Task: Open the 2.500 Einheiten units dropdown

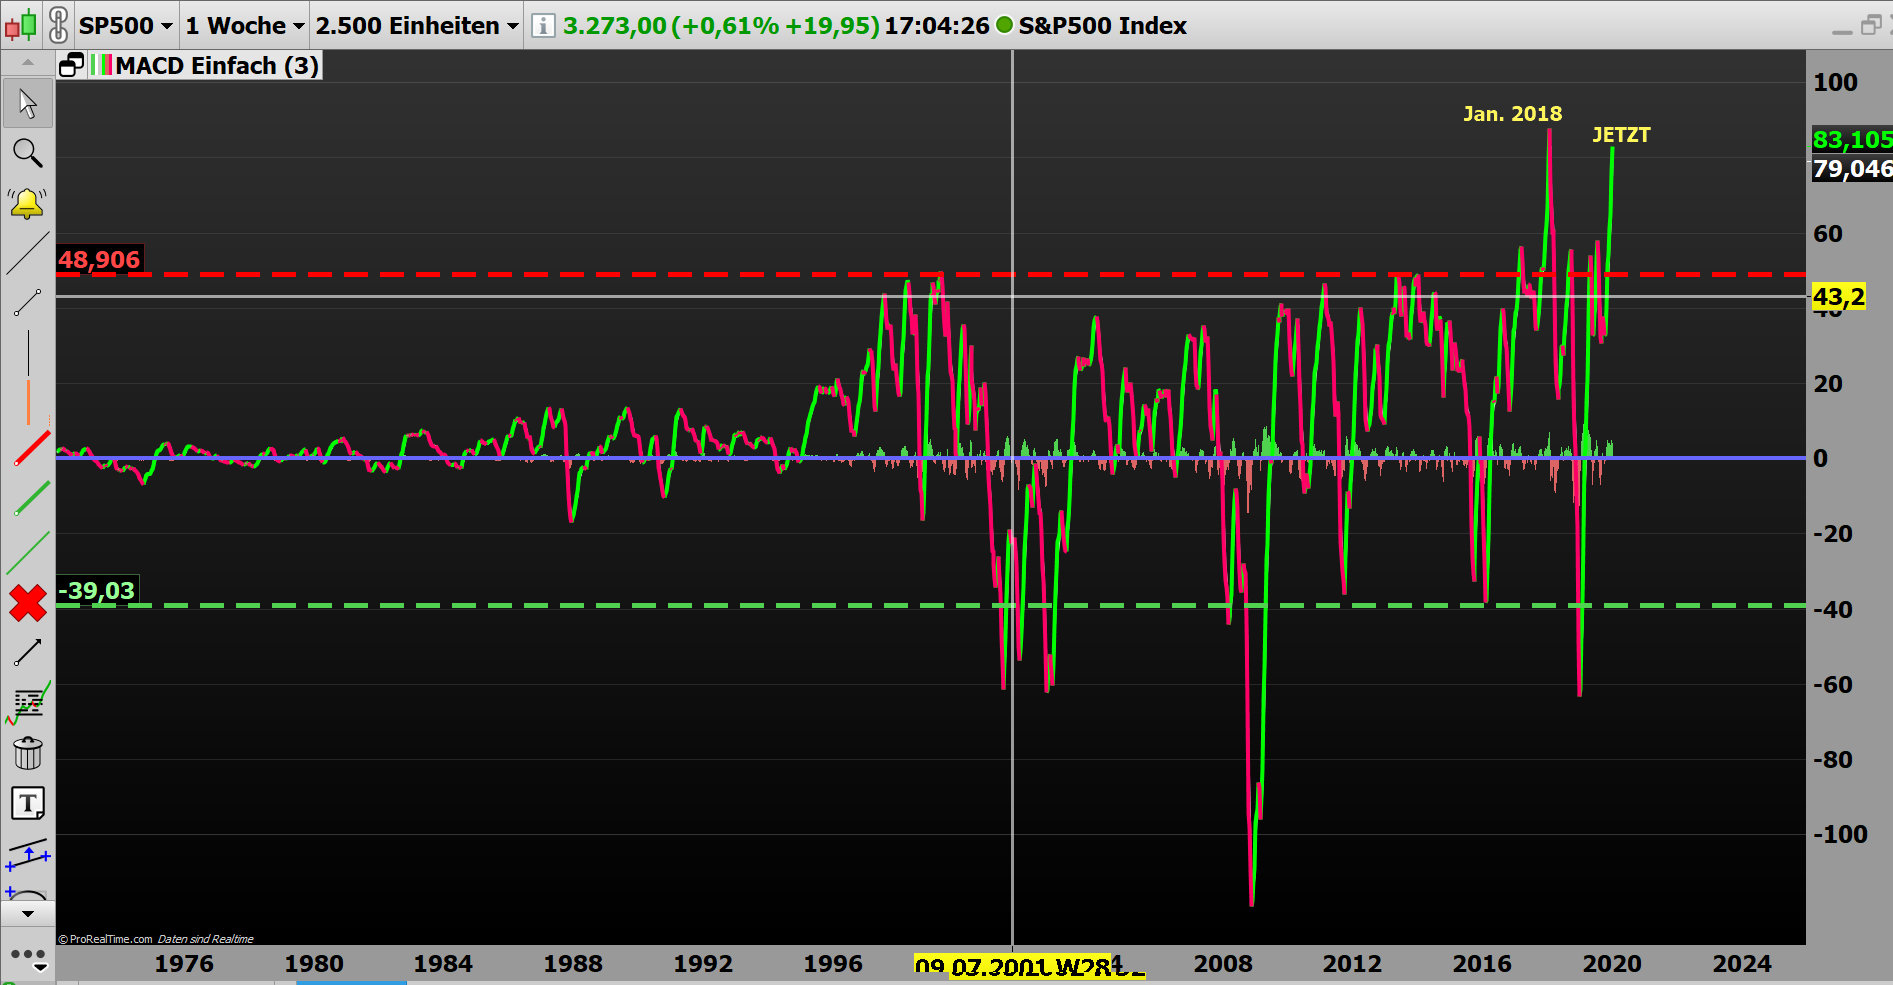Action: [416, 25]
